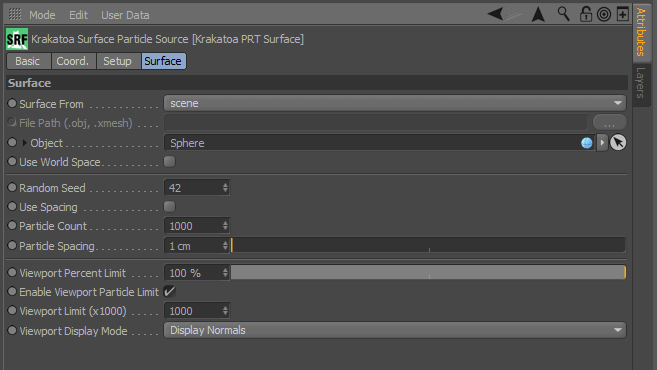Viewport: 657px width, 370px height.
Task: Open the search magnifier icon
Action: click(564, 14)
